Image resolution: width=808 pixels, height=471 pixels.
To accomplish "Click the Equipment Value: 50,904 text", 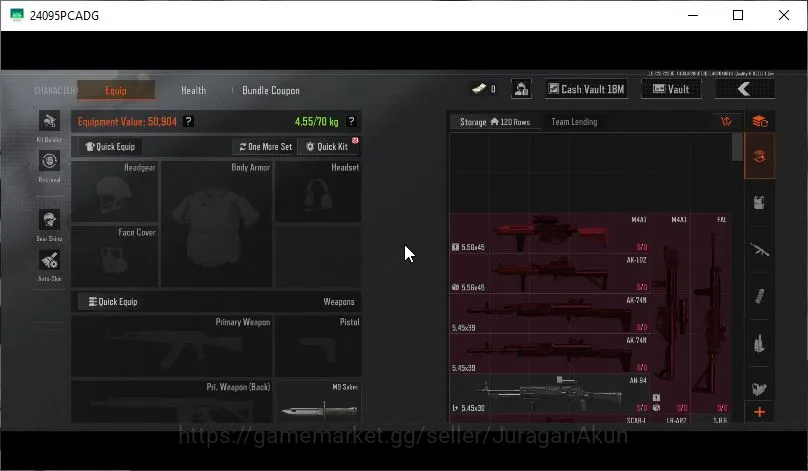I will (x=127, y=122).
